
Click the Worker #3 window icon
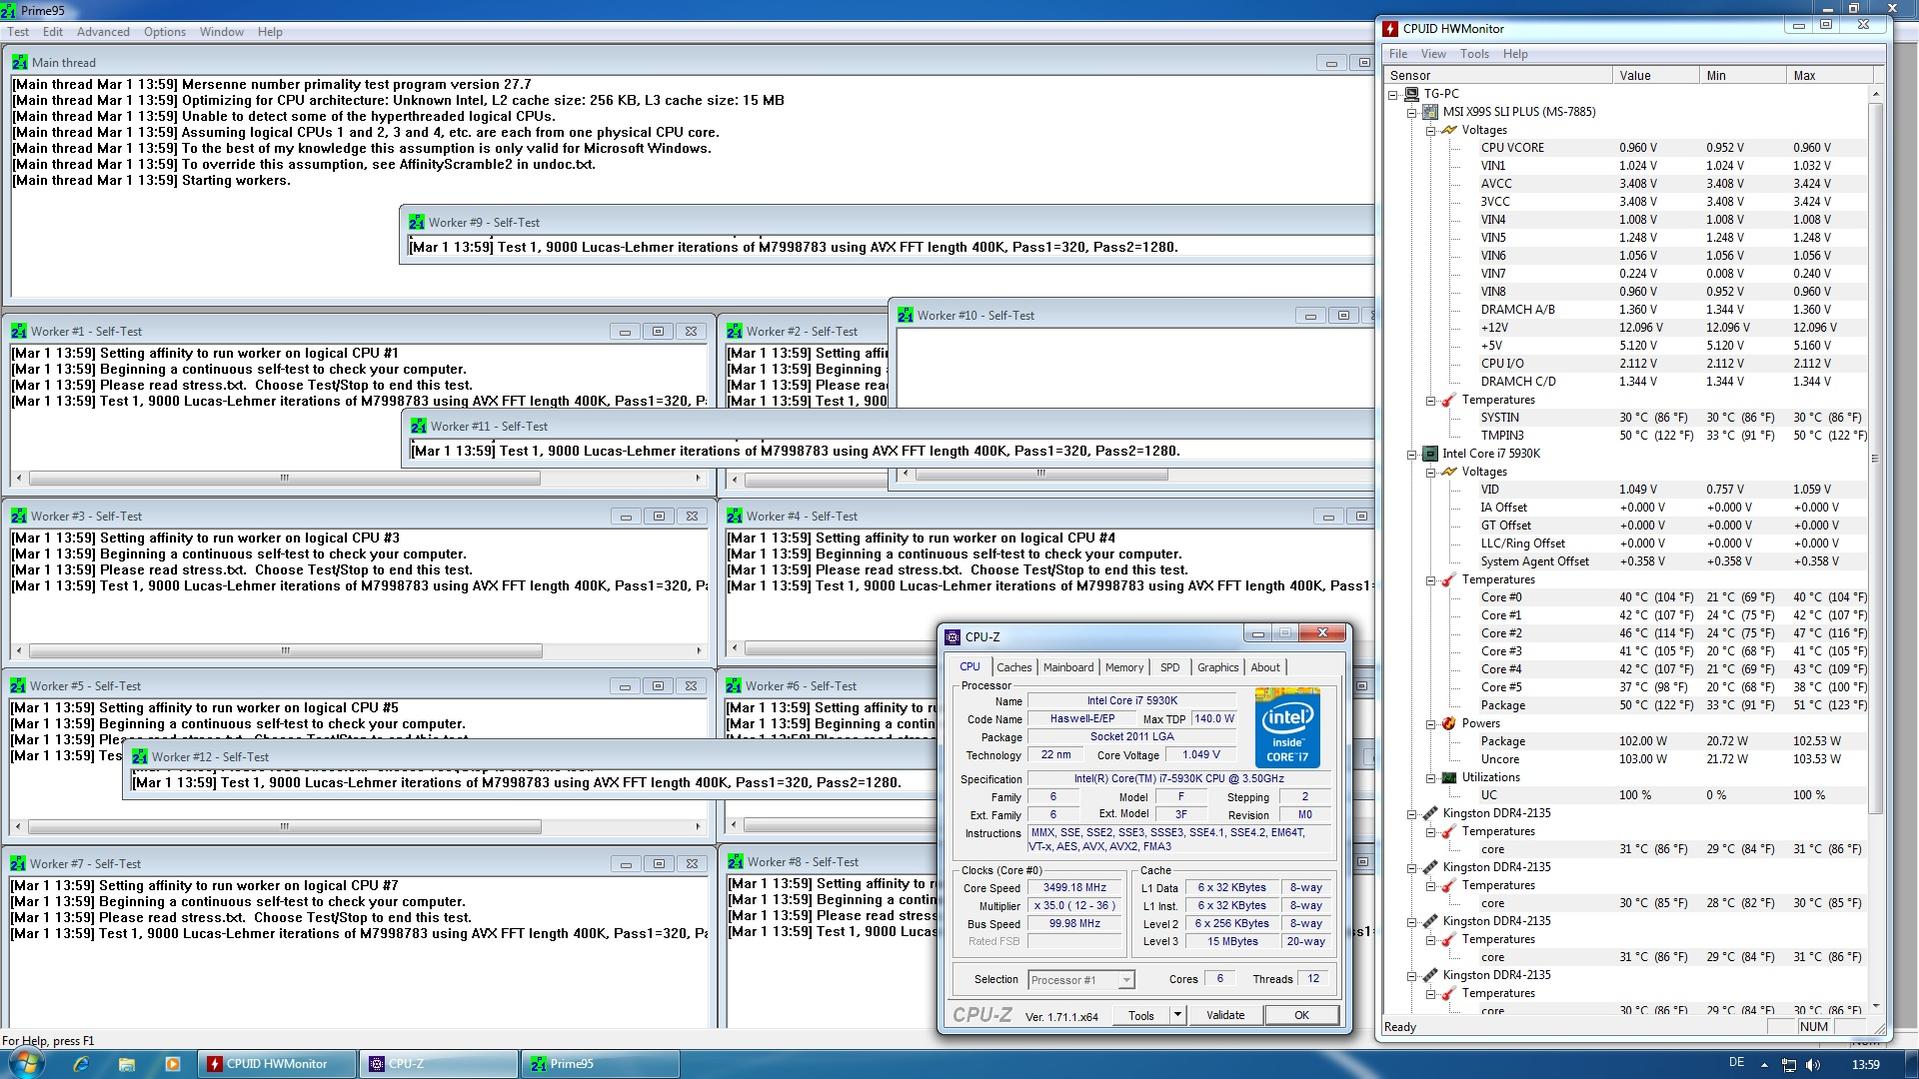click(x=19, y=516)
